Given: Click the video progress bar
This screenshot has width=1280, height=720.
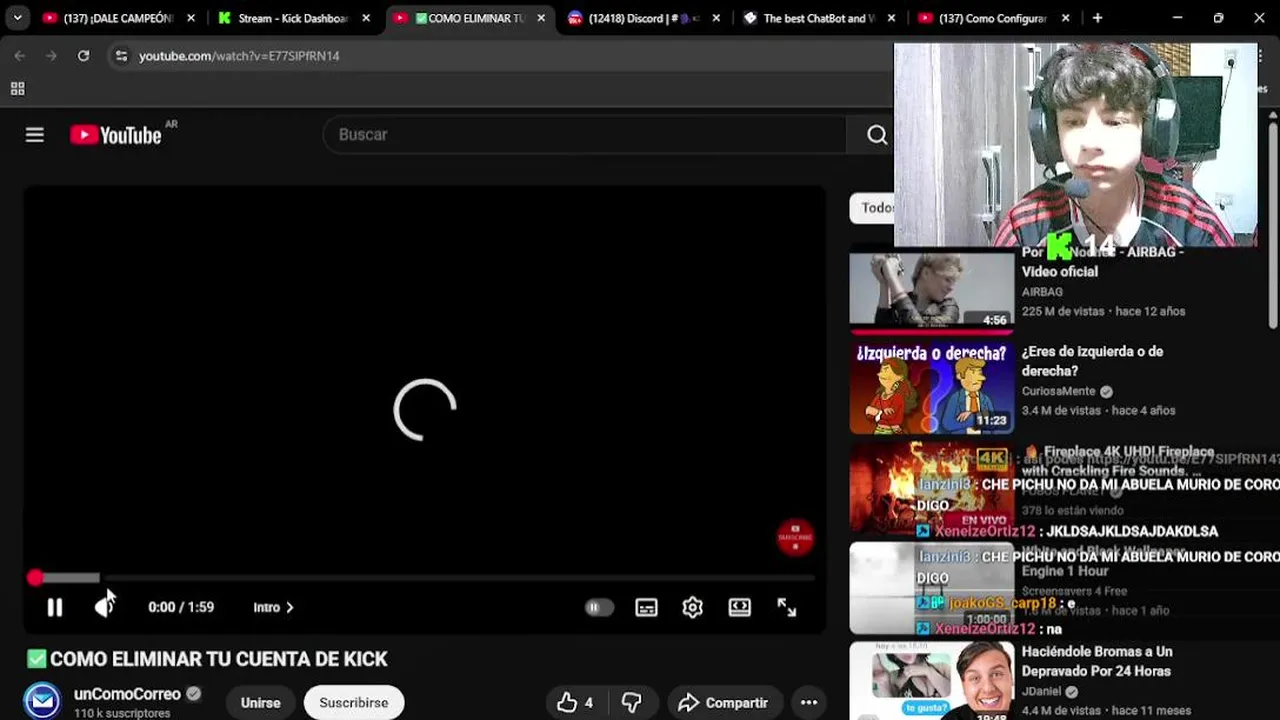Looking at the screenshot, I should [x=425, y=577].
